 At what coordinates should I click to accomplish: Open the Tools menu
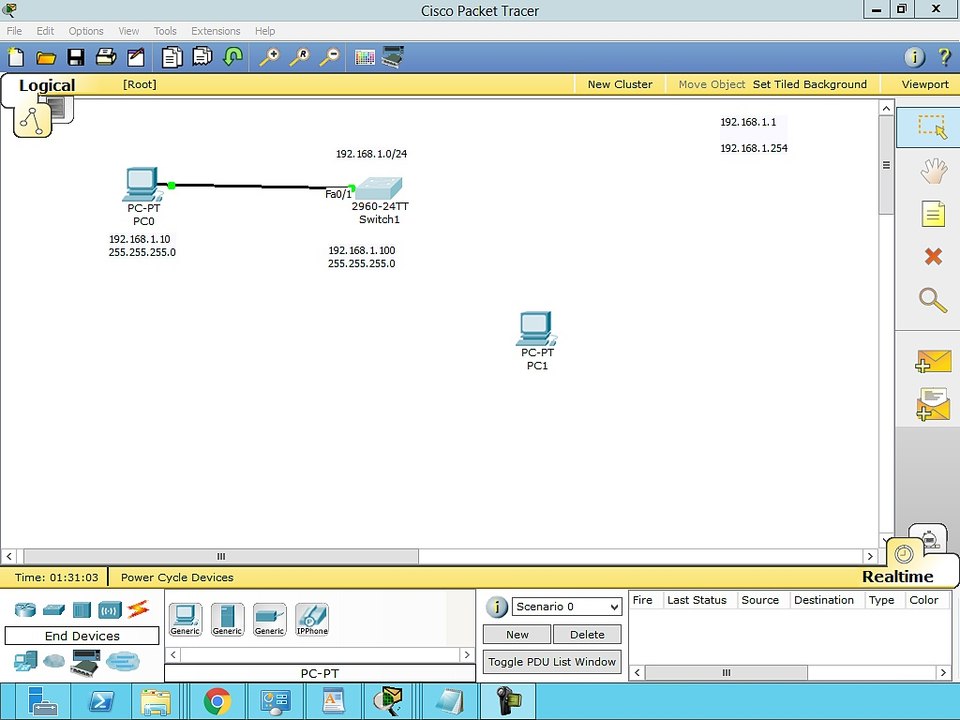pyautogui.click(x=165, y=31)
